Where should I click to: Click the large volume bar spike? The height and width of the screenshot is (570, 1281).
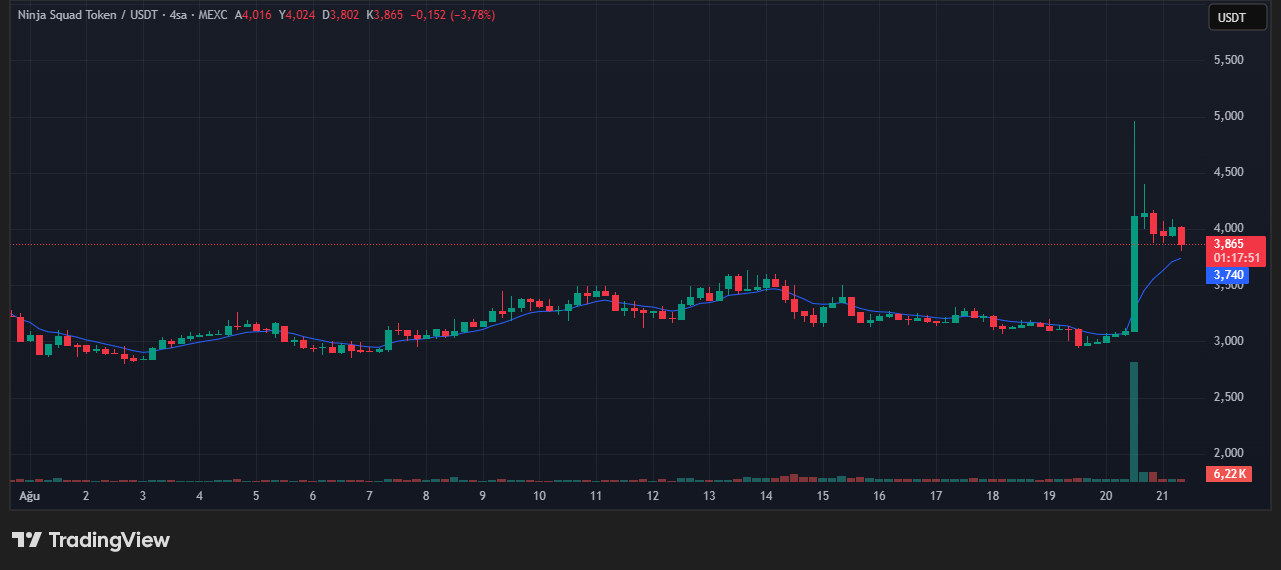point(1134,420)
